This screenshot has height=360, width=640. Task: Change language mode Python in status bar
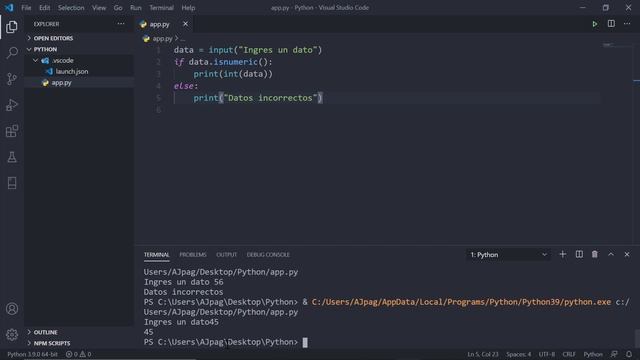pos(593,354)
